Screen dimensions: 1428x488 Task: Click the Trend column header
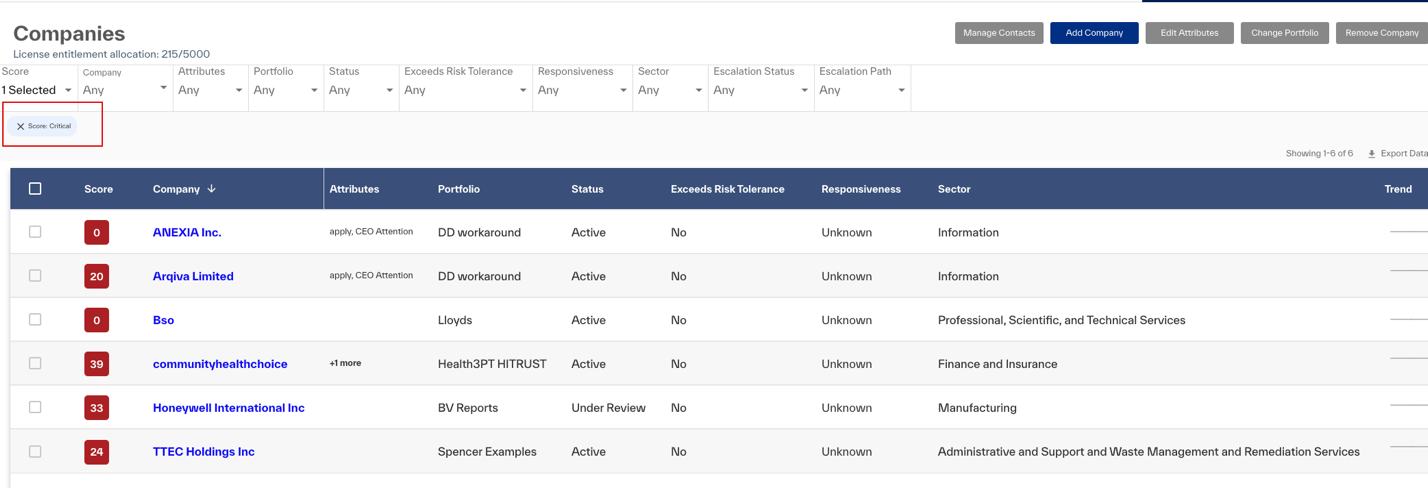tap(1398, 189)
